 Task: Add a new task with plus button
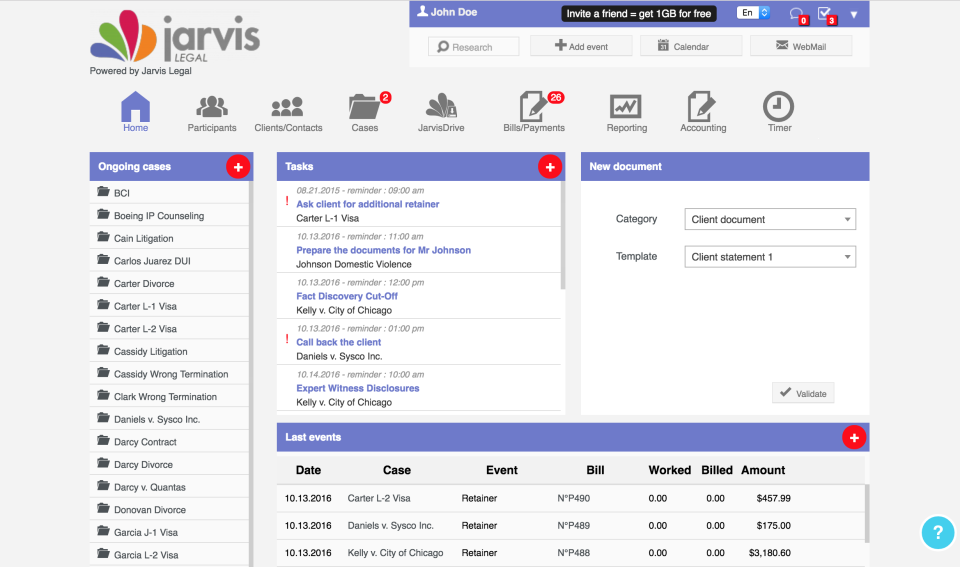(x=550, y=167)
